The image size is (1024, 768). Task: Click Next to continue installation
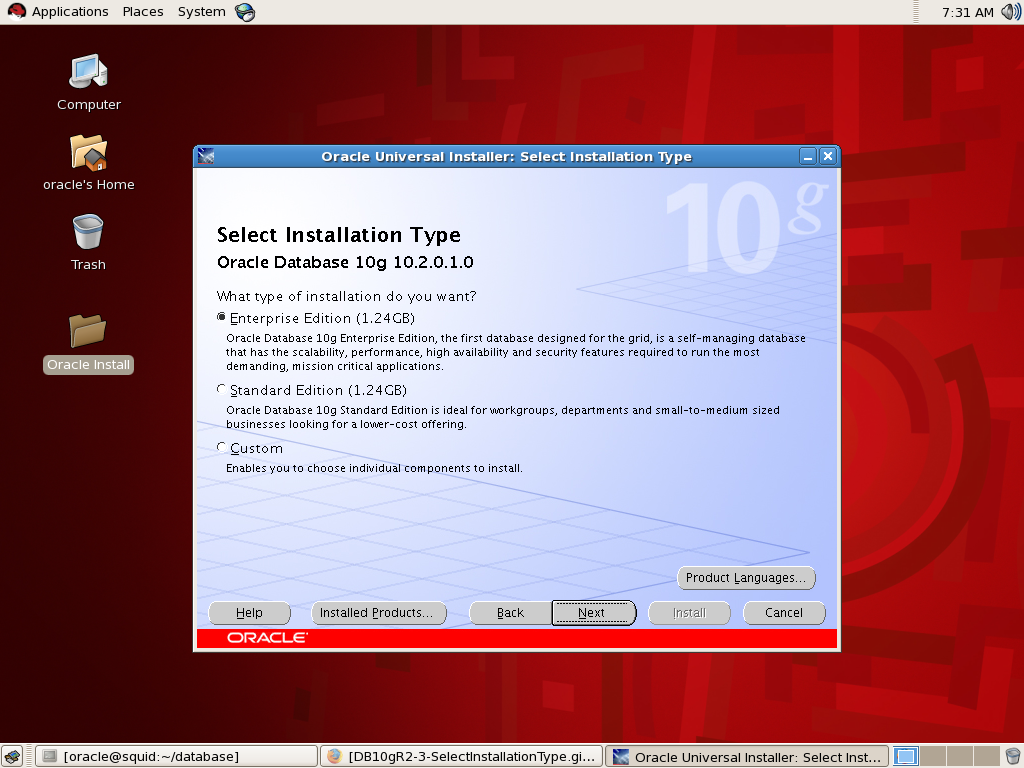coord(594,613)
